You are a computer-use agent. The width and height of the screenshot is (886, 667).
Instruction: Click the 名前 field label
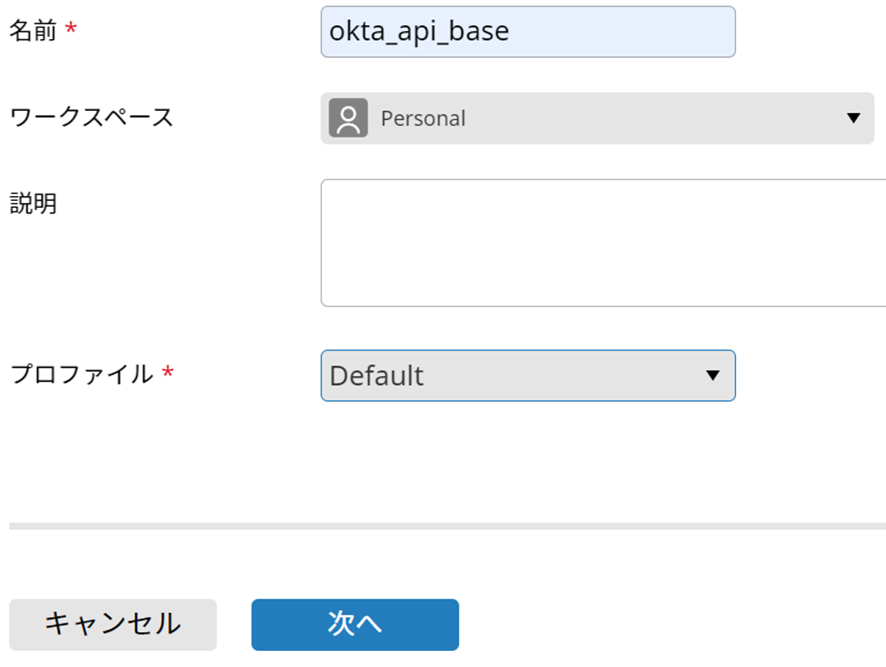click(30, 32)
